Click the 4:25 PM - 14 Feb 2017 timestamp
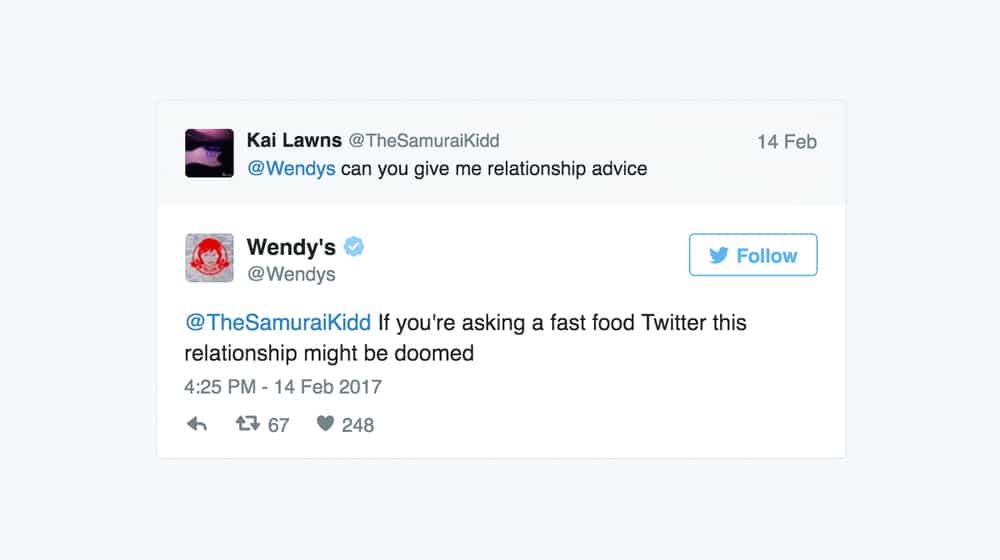The image size is (1000, 560). [x=283, y=387]
